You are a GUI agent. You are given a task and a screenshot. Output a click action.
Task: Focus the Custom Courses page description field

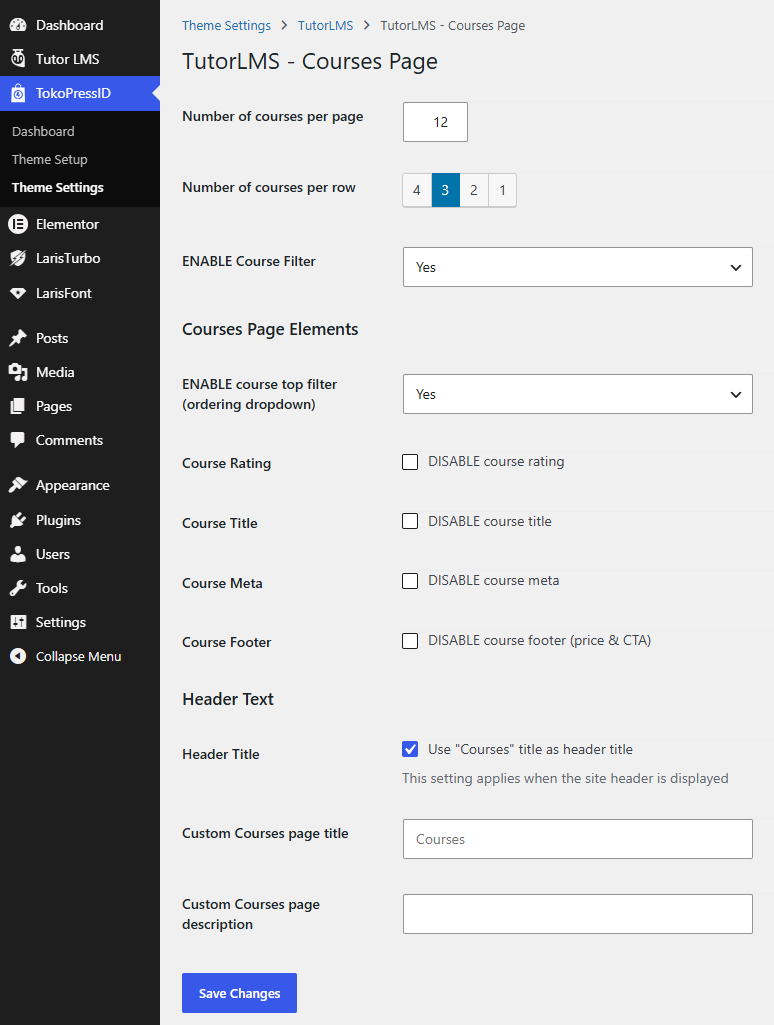click(577, 914)
